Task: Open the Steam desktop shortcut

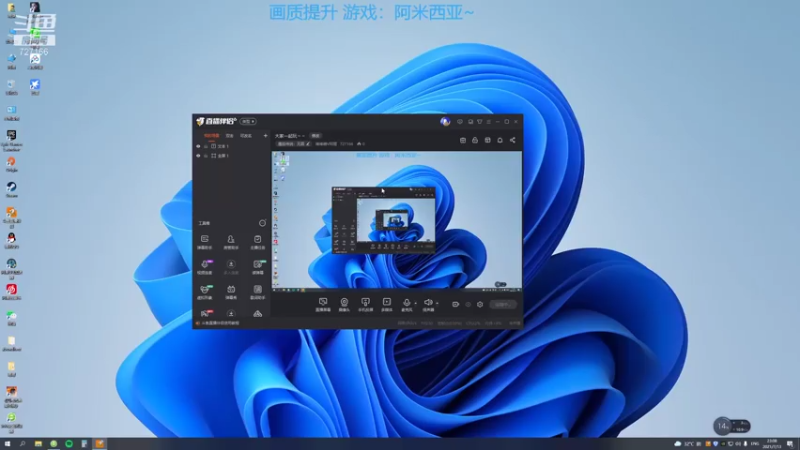Action: [11, 190]
